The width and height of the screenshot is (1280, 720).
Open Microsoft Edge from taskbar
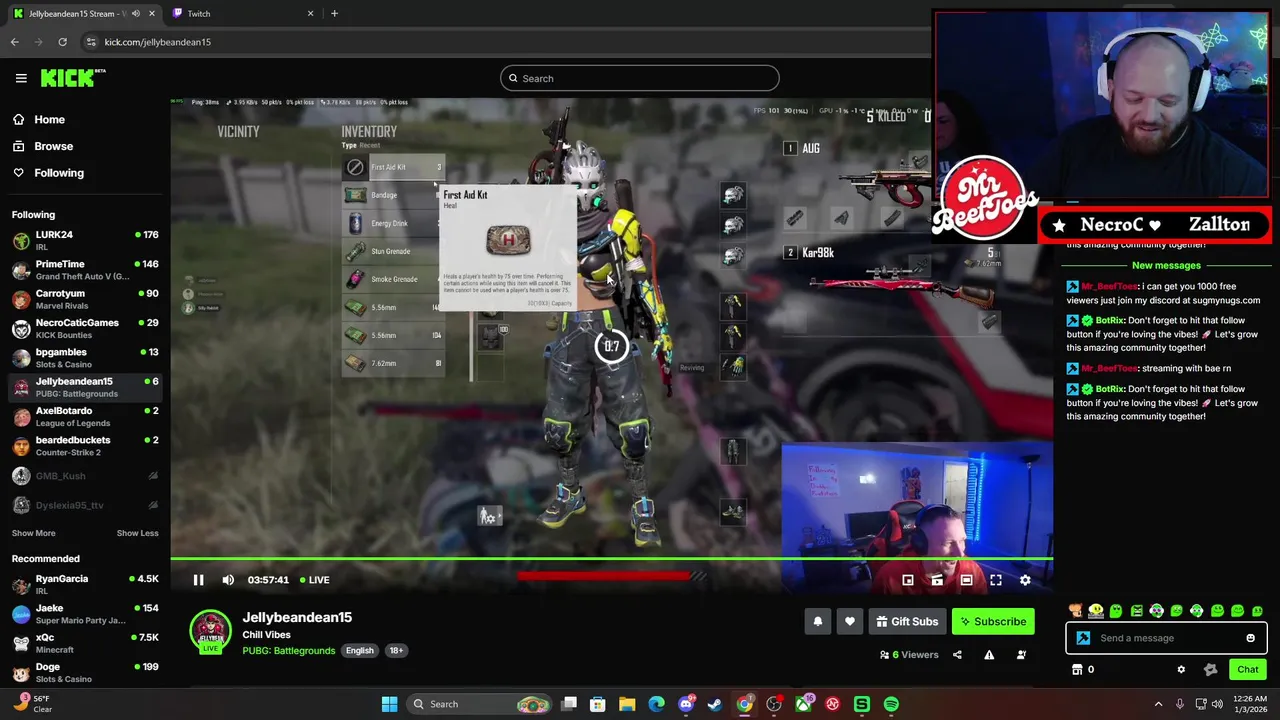tap(656, 704)
